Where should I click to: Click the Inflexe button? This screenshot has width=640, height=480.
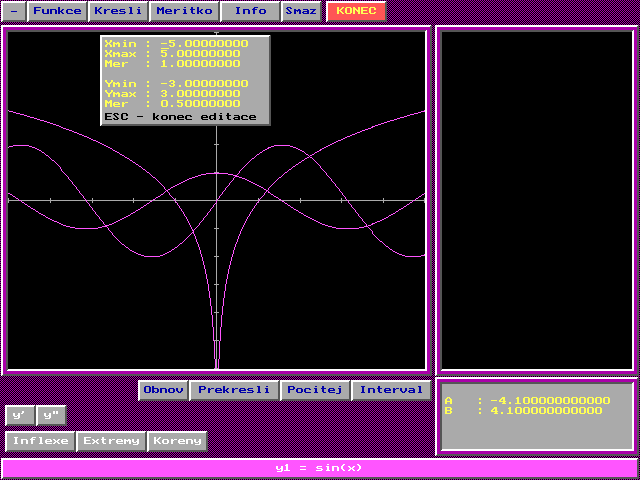point(40,441)
